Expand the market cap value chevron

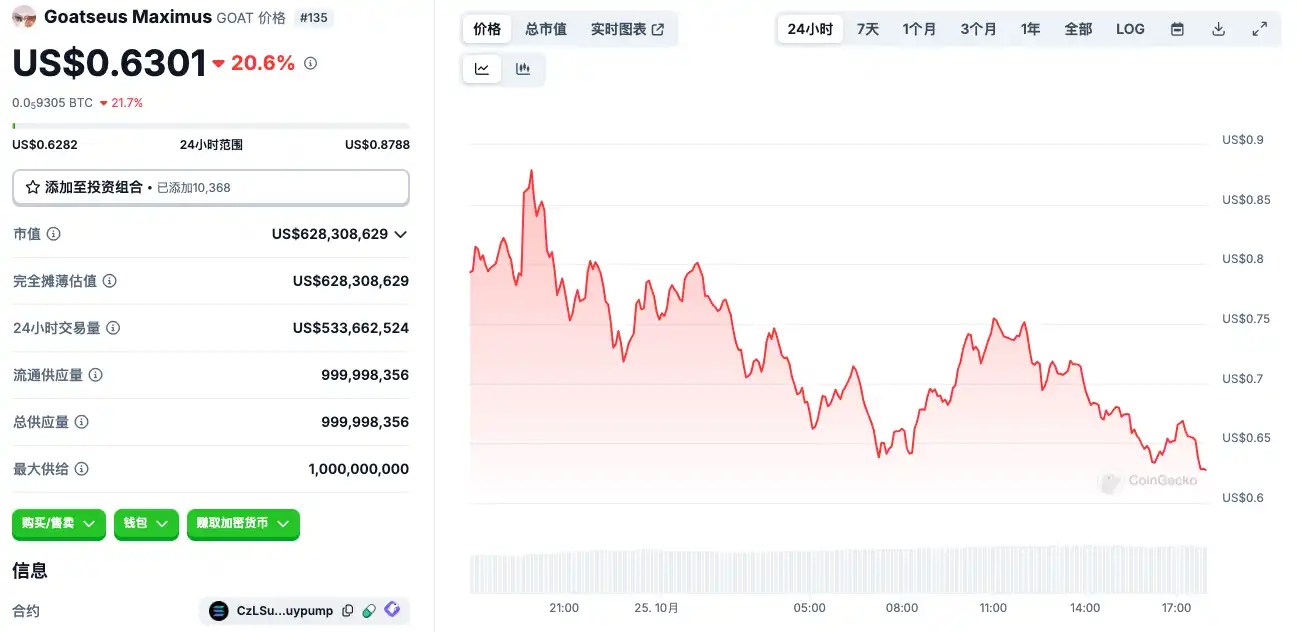point(401,234)
